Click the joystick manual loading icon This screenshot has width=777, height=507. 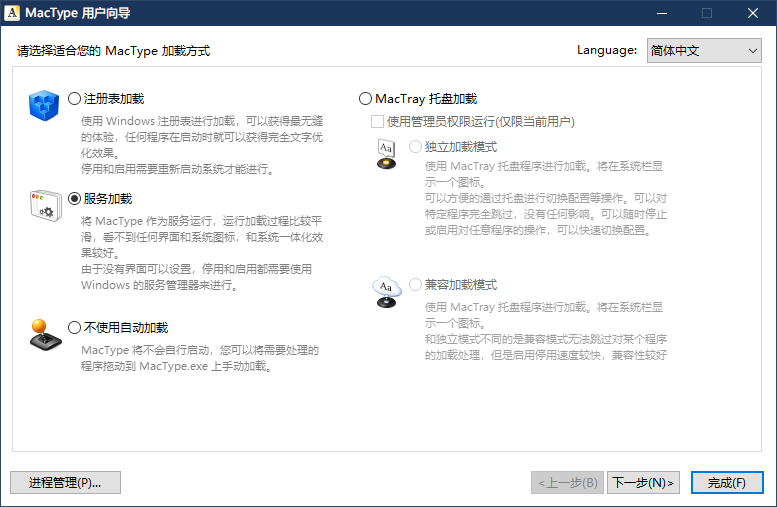click(x=46, y=335)
